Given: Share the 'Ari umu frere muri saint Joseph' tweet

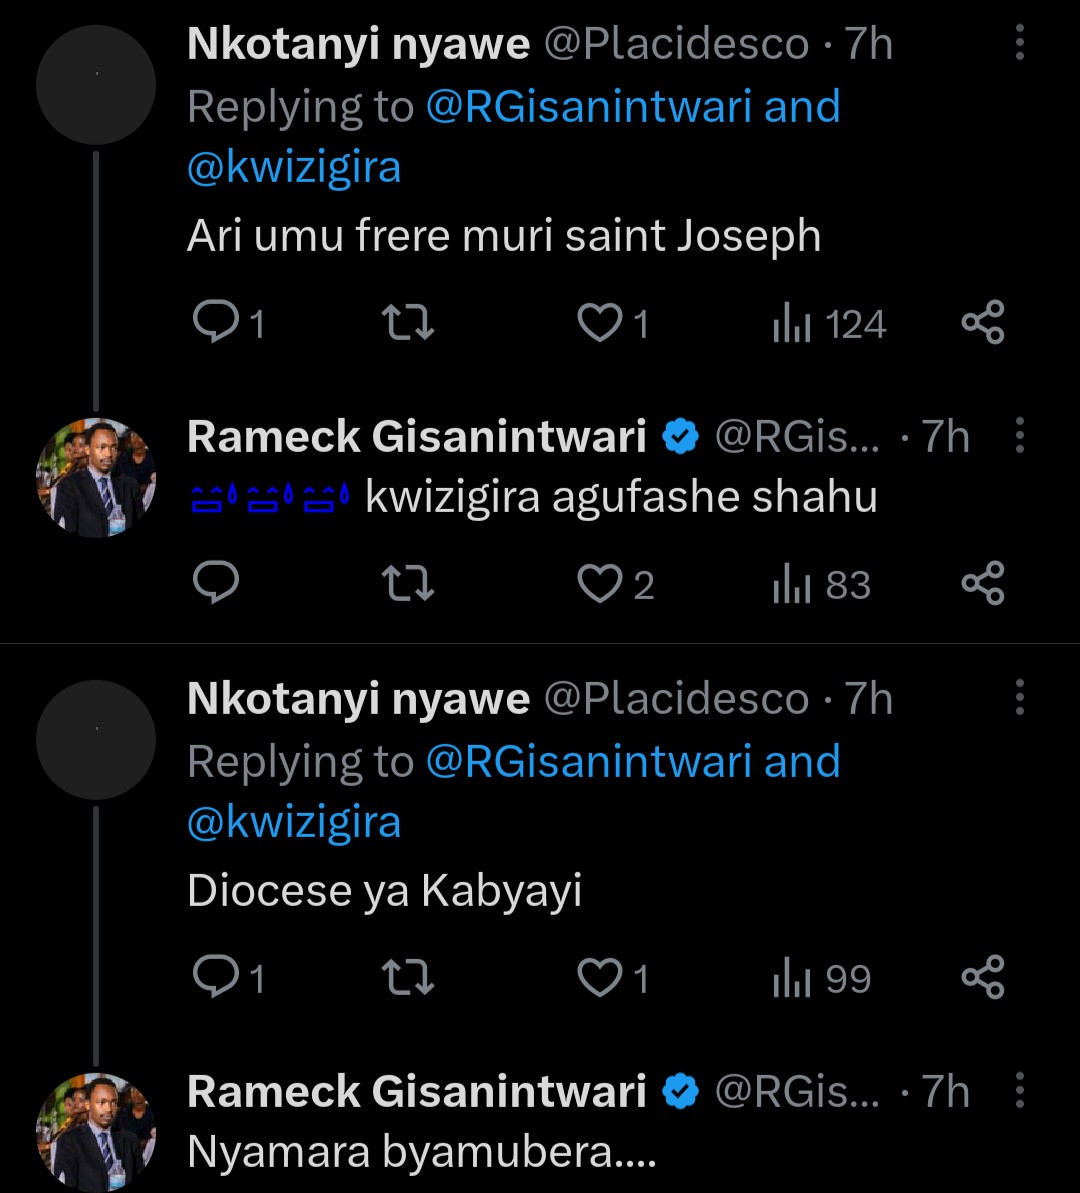Looking at the screenshot, I should 982,324.
